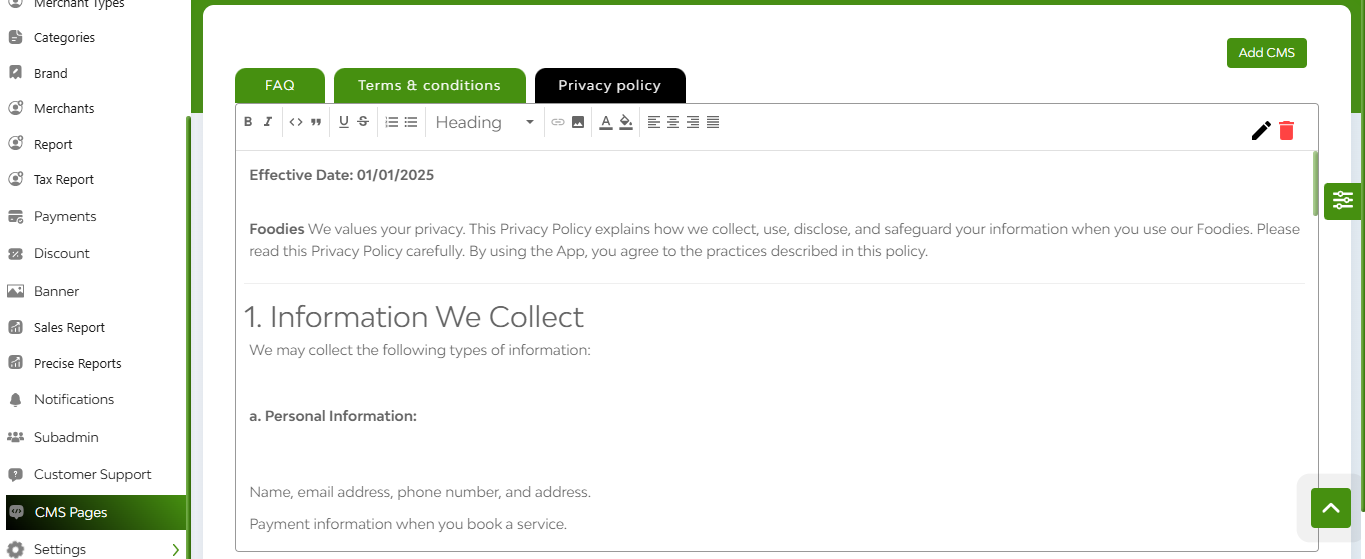Image resolution: width=1365 pixels, height=559 pixels.
Task: Toggle italic formatting in the editor toolbar
Action: pyautogui.click(x=267, y=122)
